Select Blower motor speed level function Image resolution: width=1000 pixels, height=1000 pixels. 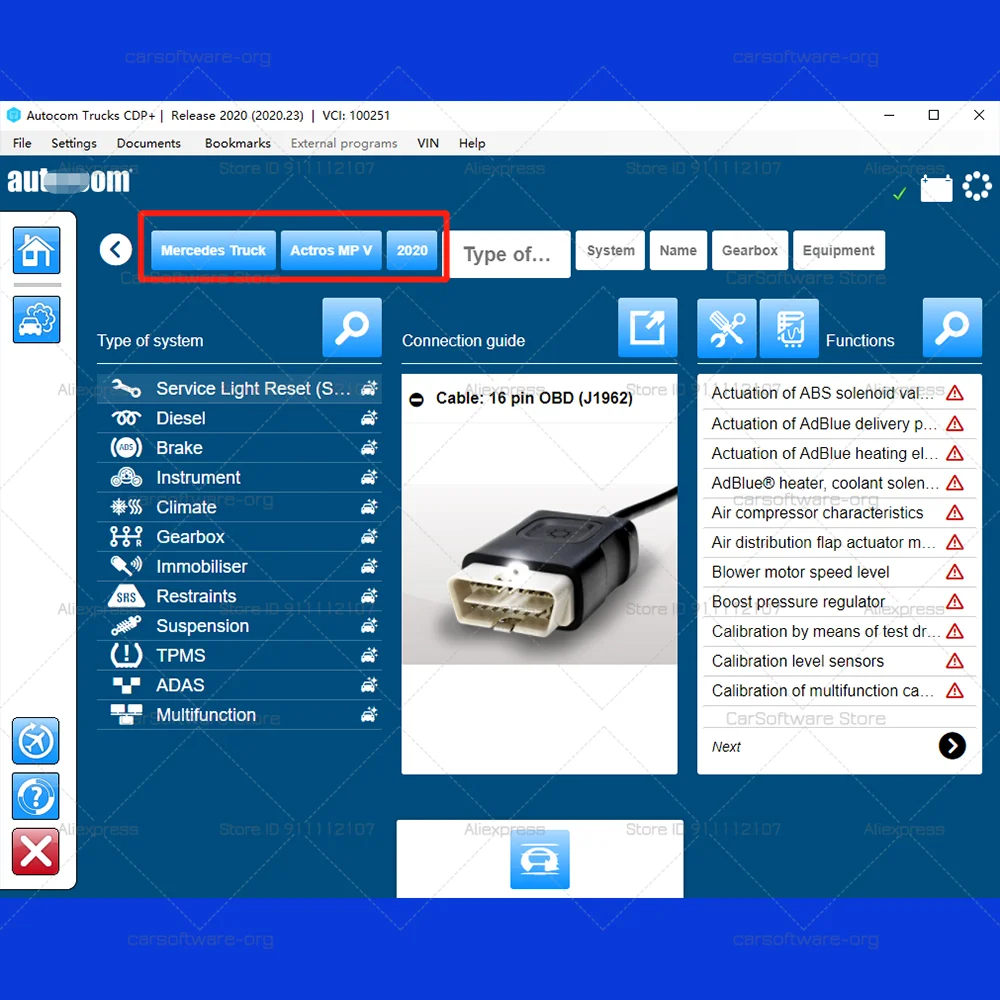[838, 571]
